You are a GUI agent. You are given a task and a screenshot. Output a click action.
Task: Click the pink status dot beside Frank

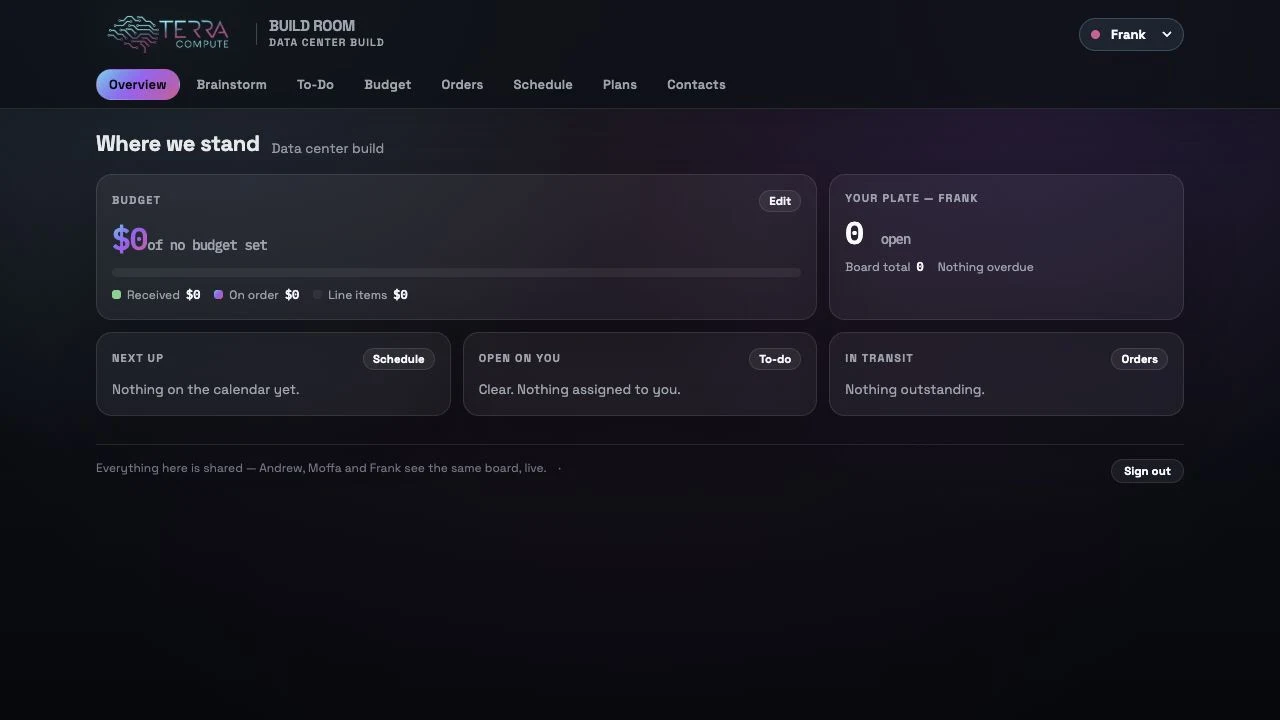(1095, 35)
